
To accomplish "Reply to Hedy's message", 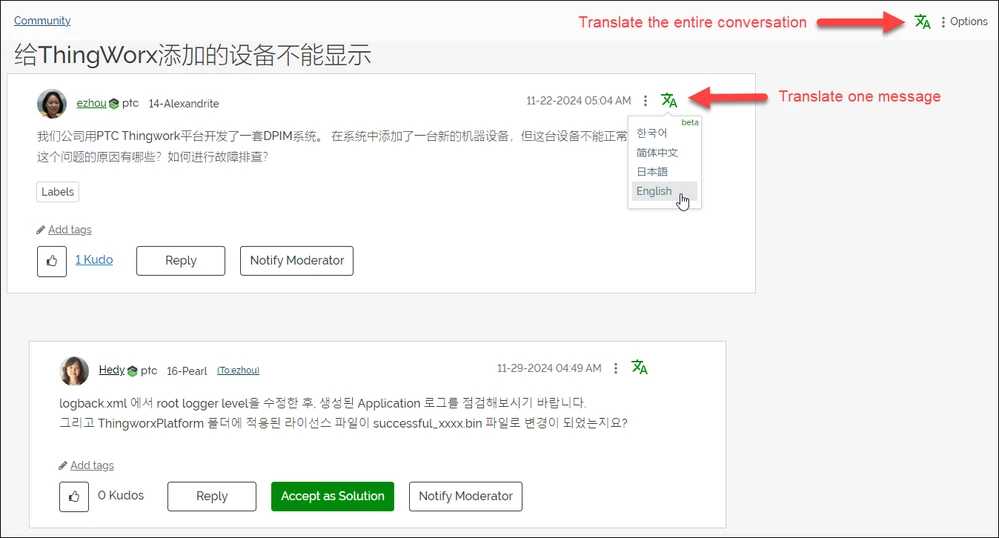I will (212, 497).
